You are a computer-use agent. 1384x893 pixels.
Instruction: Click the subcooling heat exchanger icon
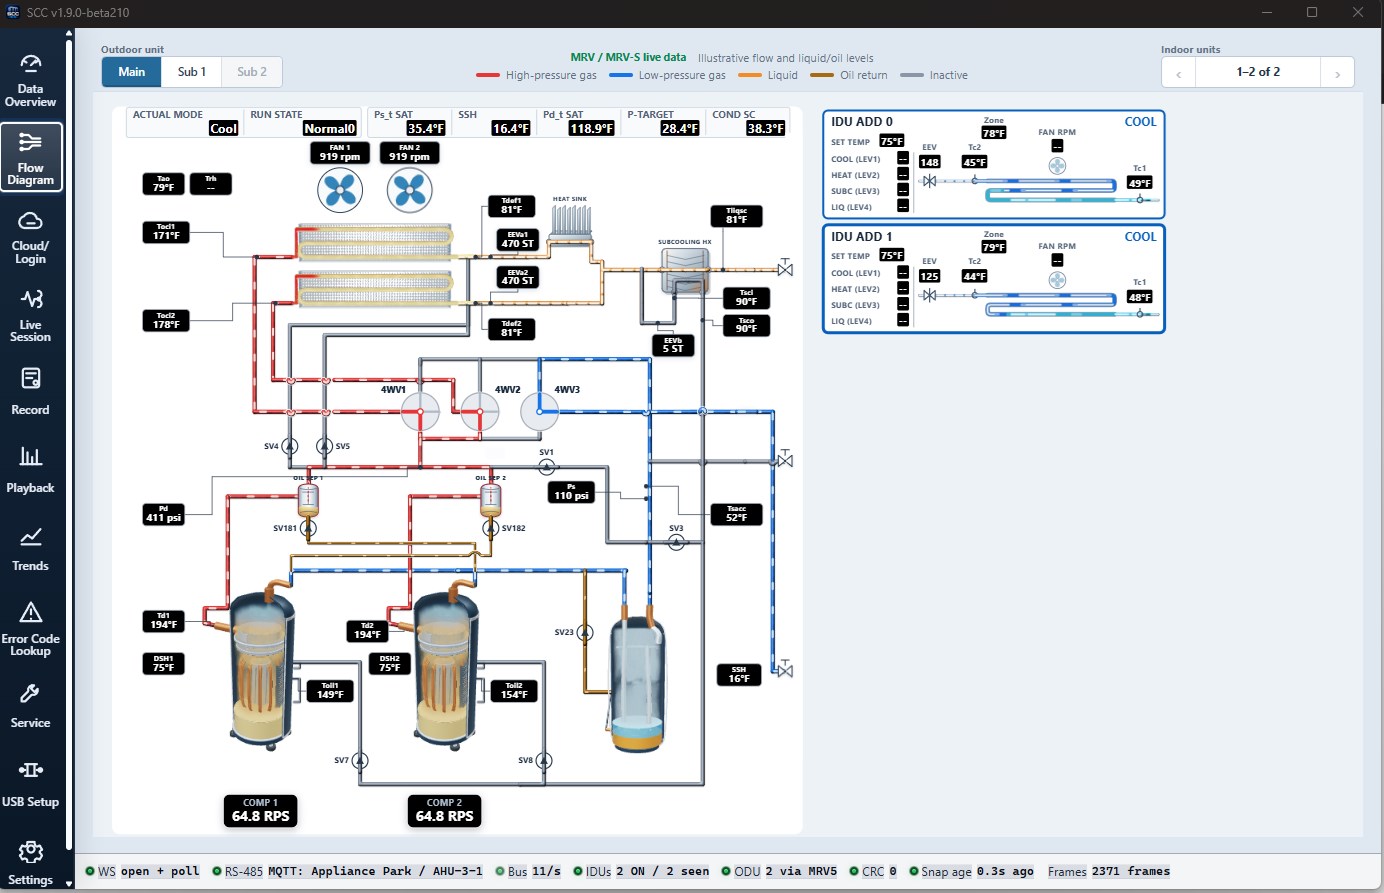pyautogui.click(x=685, y=270)
